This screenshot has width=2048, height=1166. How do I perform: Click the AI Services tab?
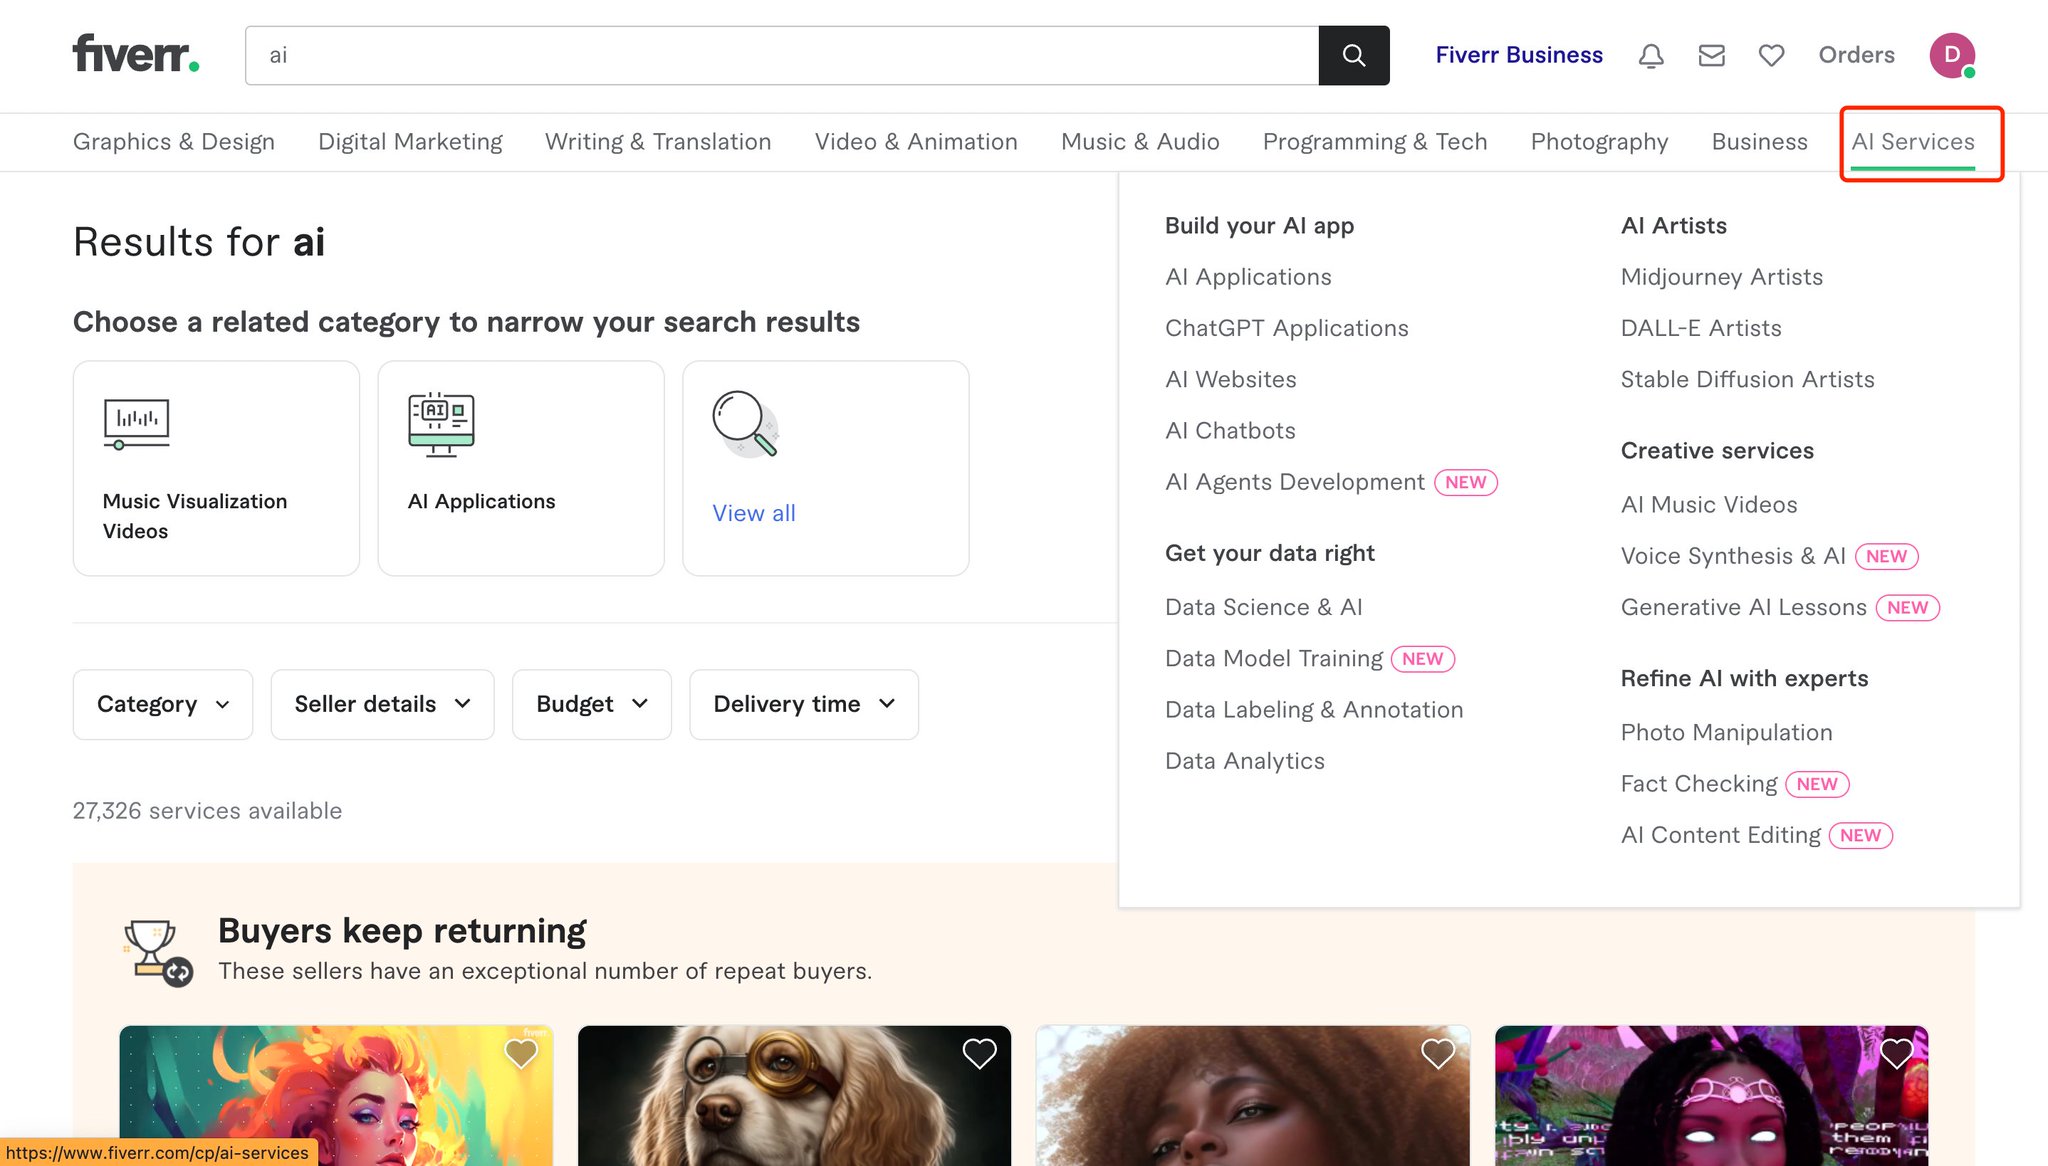(1912, 142)
